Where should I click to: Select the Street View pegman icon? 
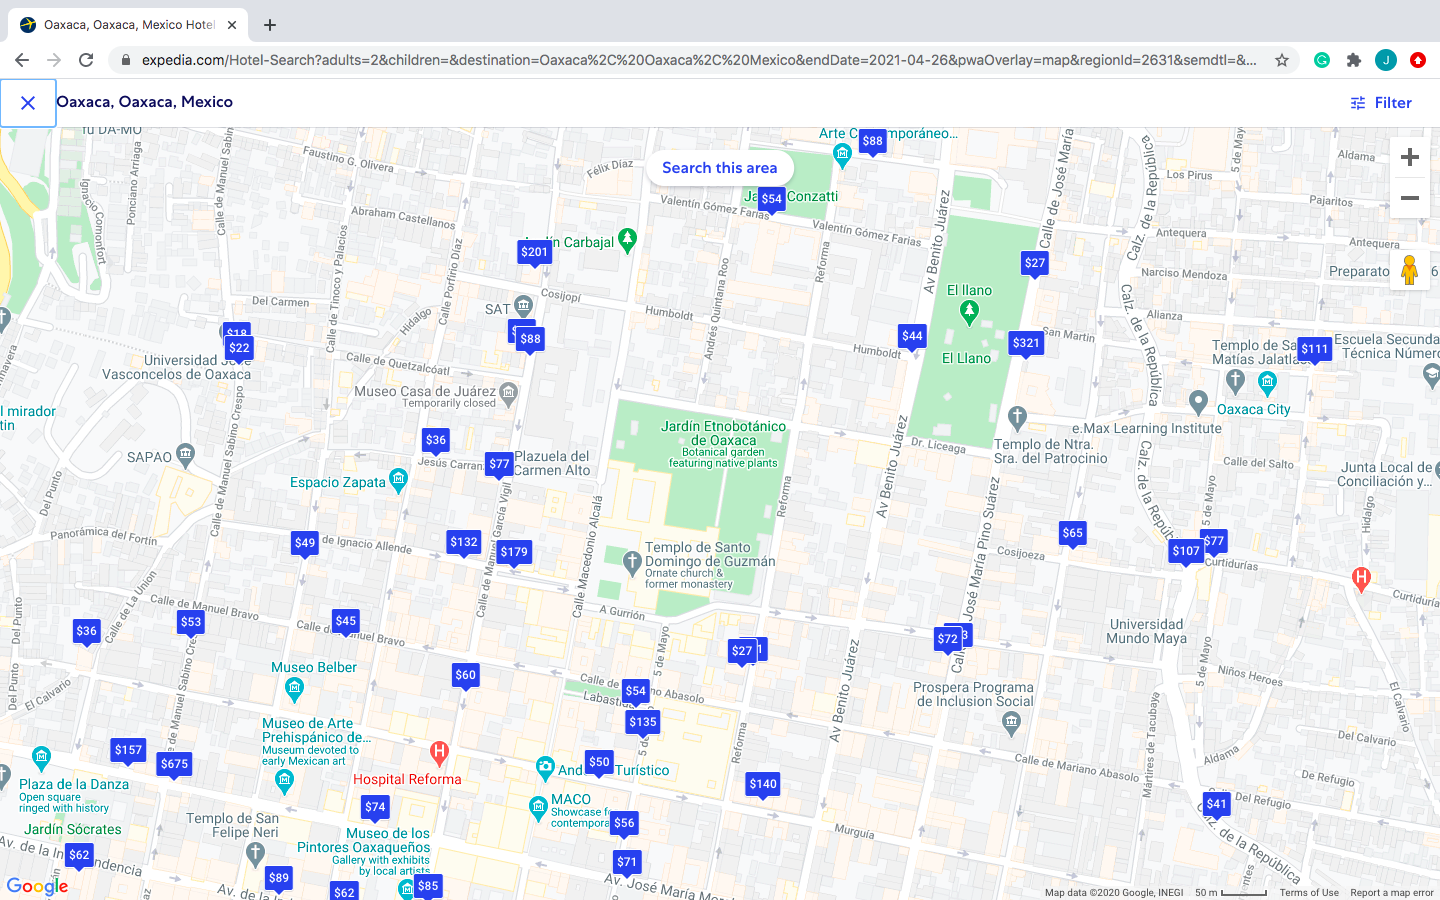coord(1410,270)
